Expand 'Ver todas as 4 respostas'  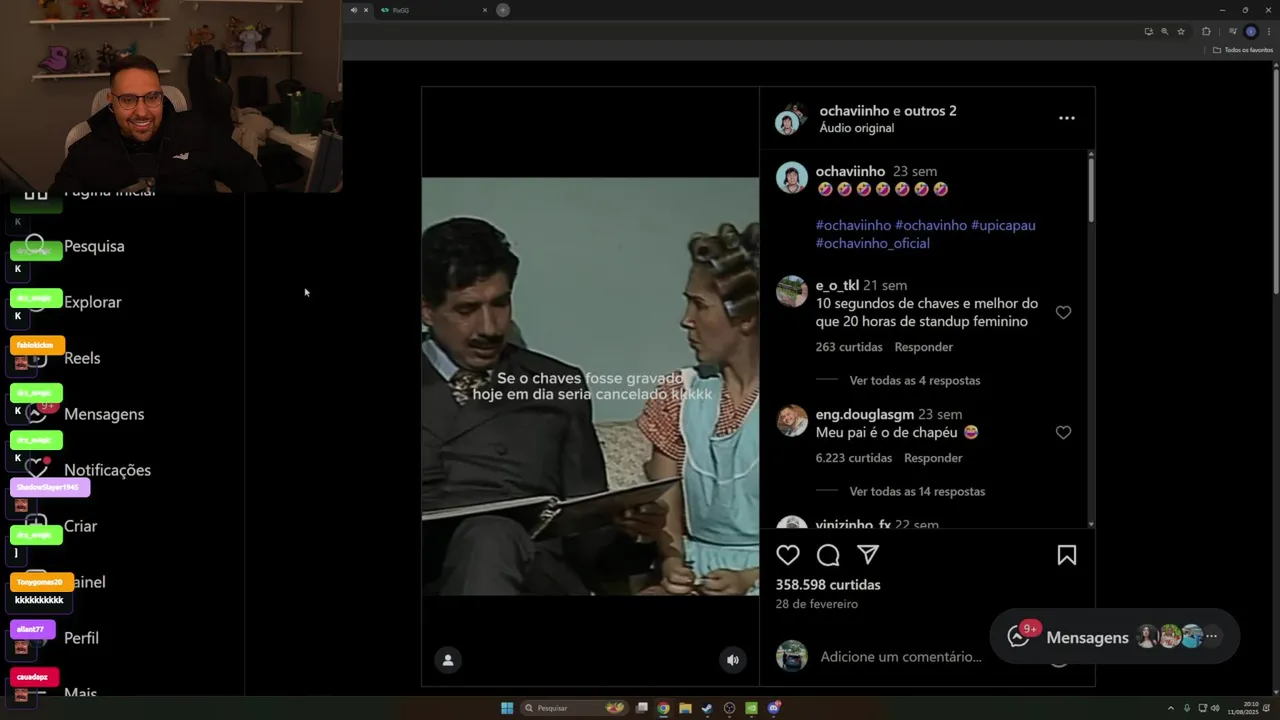tap(914, 381)
